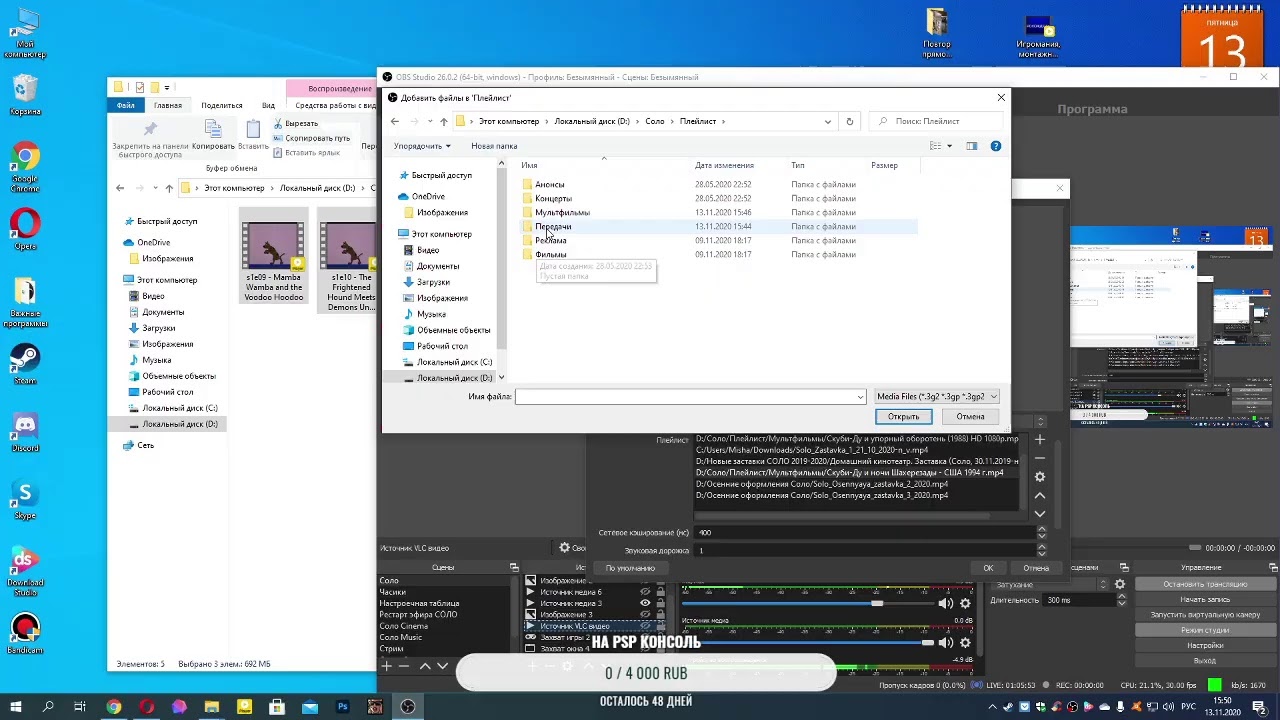1280x720 pixels.
Task: Toggle lock for Источник медиа 6 source
Action: (x=660, y=592)
